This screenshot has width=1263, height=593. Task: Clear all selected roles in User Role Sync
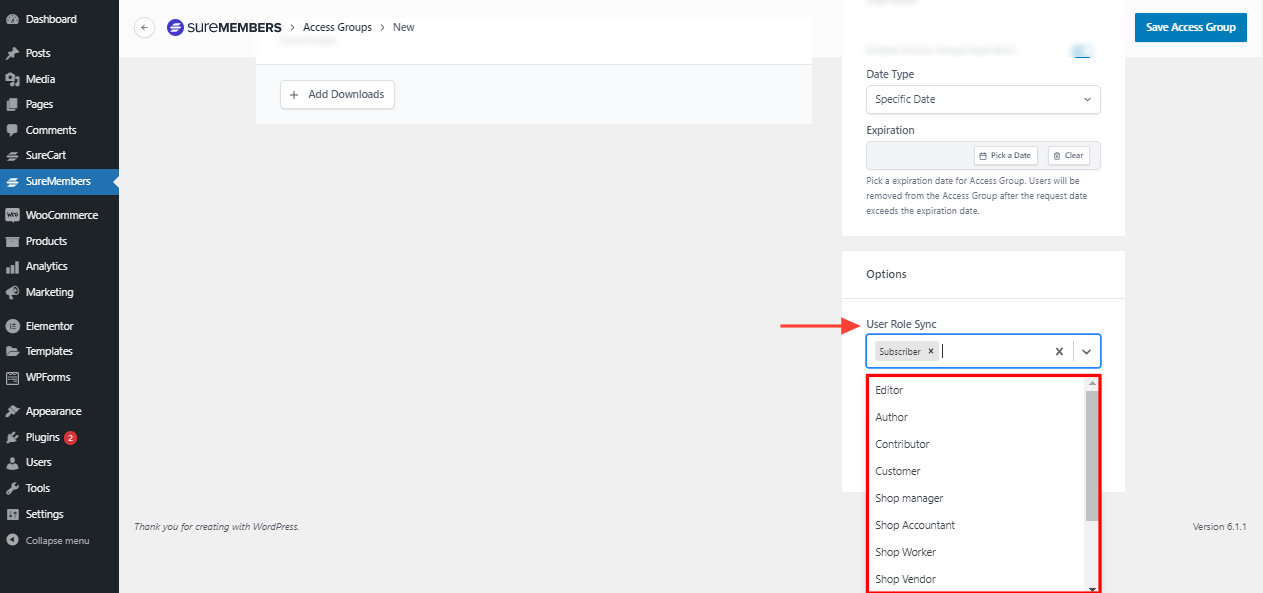point(1059,352)
